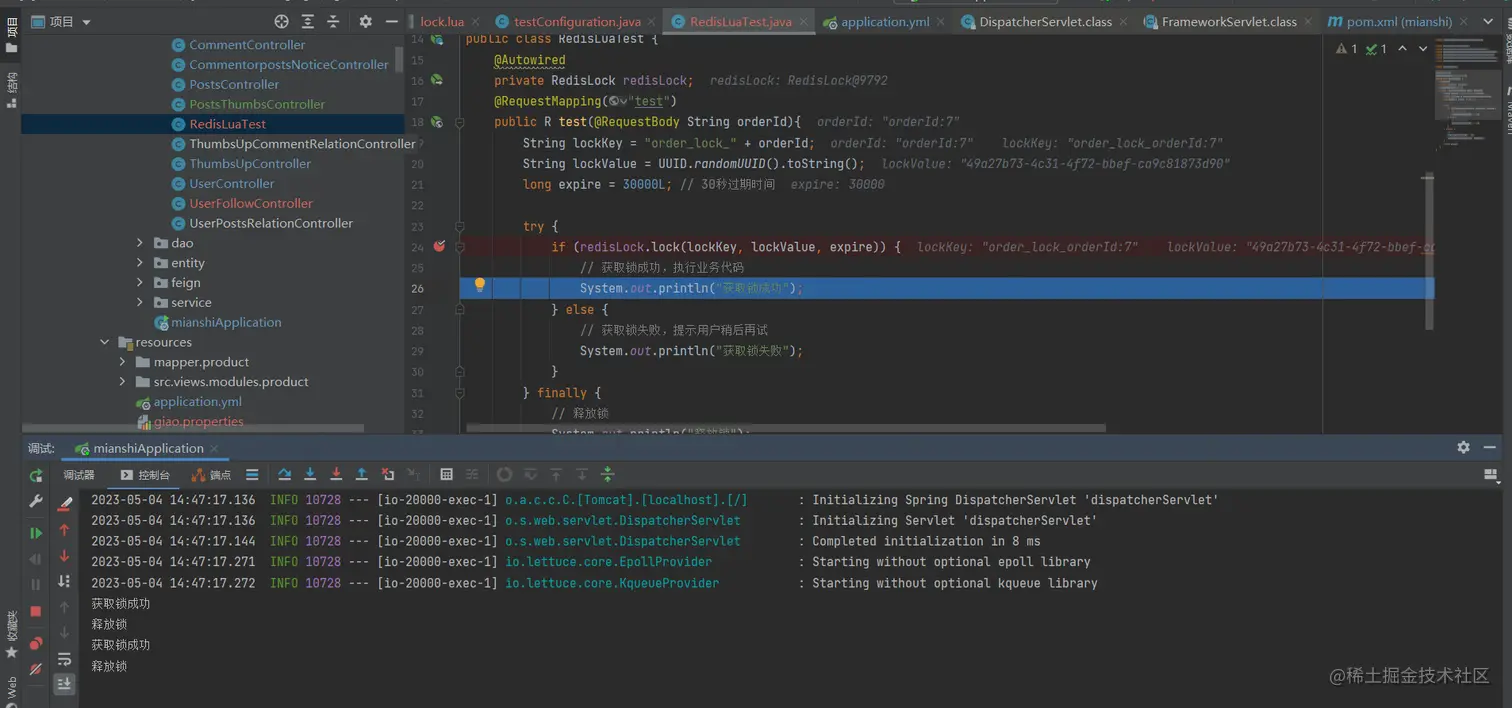Fold the else block at line 27
This screenshot has width=1512, height=708.
pyautogui.click(x=460, y=309)
